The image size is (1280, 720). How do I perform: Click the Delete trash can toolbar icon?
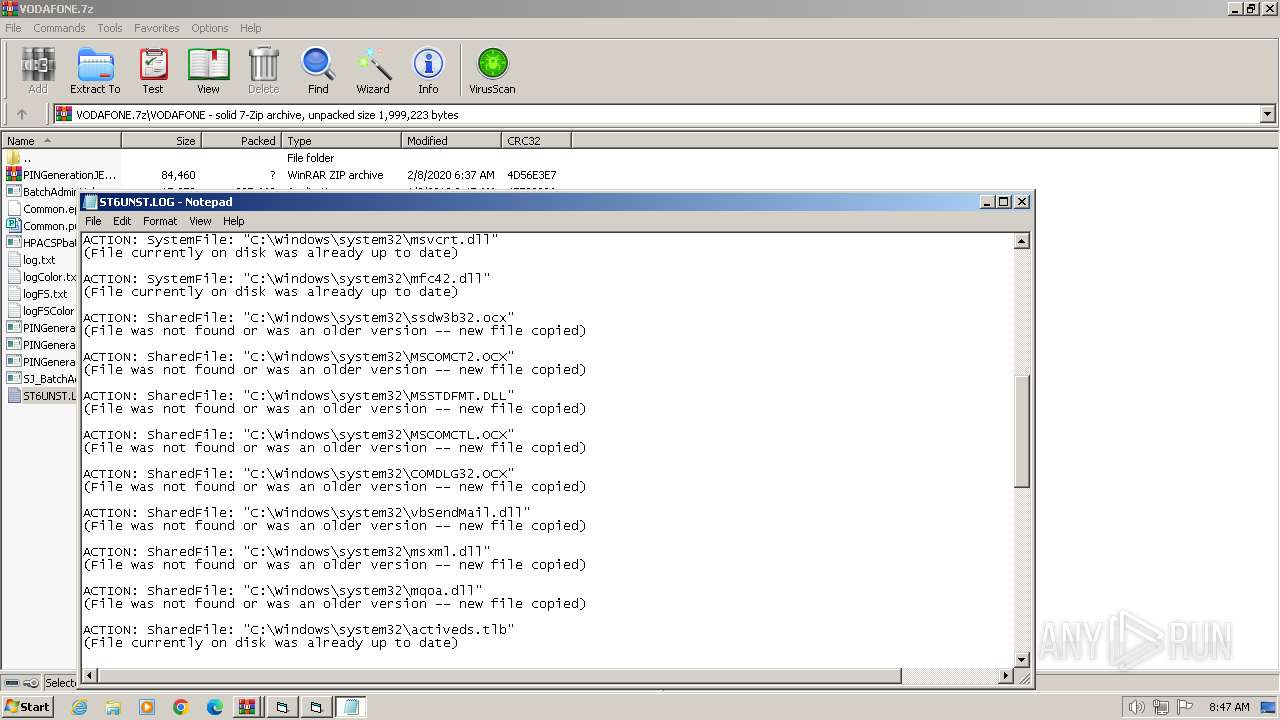pyautogui.click(x=263, y=71)
